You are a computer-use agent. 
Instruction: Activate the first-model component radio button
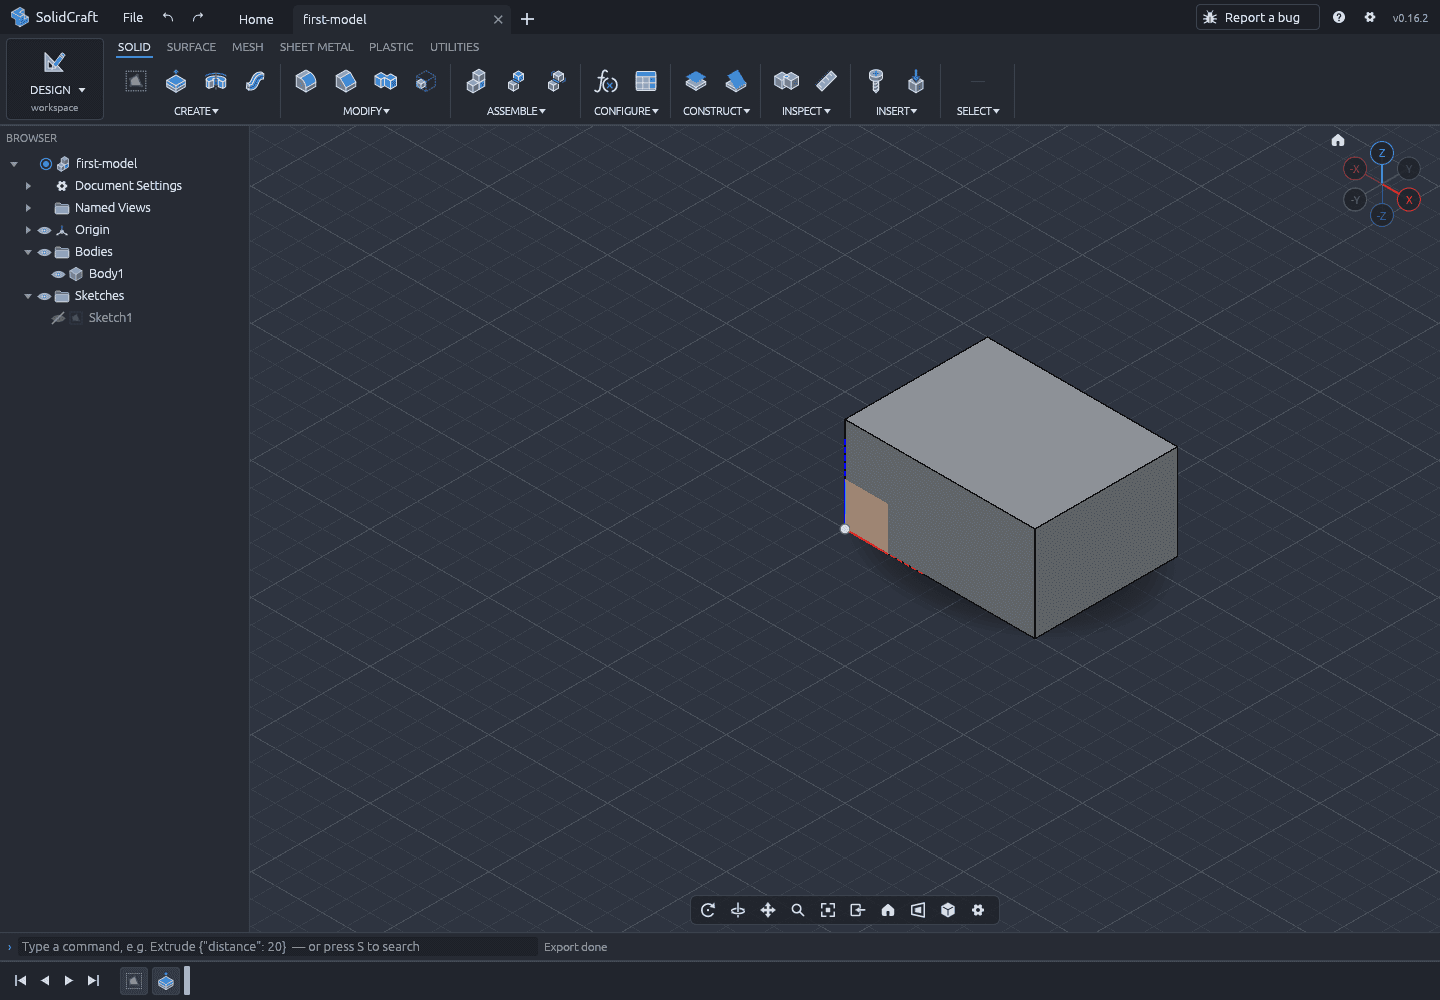pos(46,164)
